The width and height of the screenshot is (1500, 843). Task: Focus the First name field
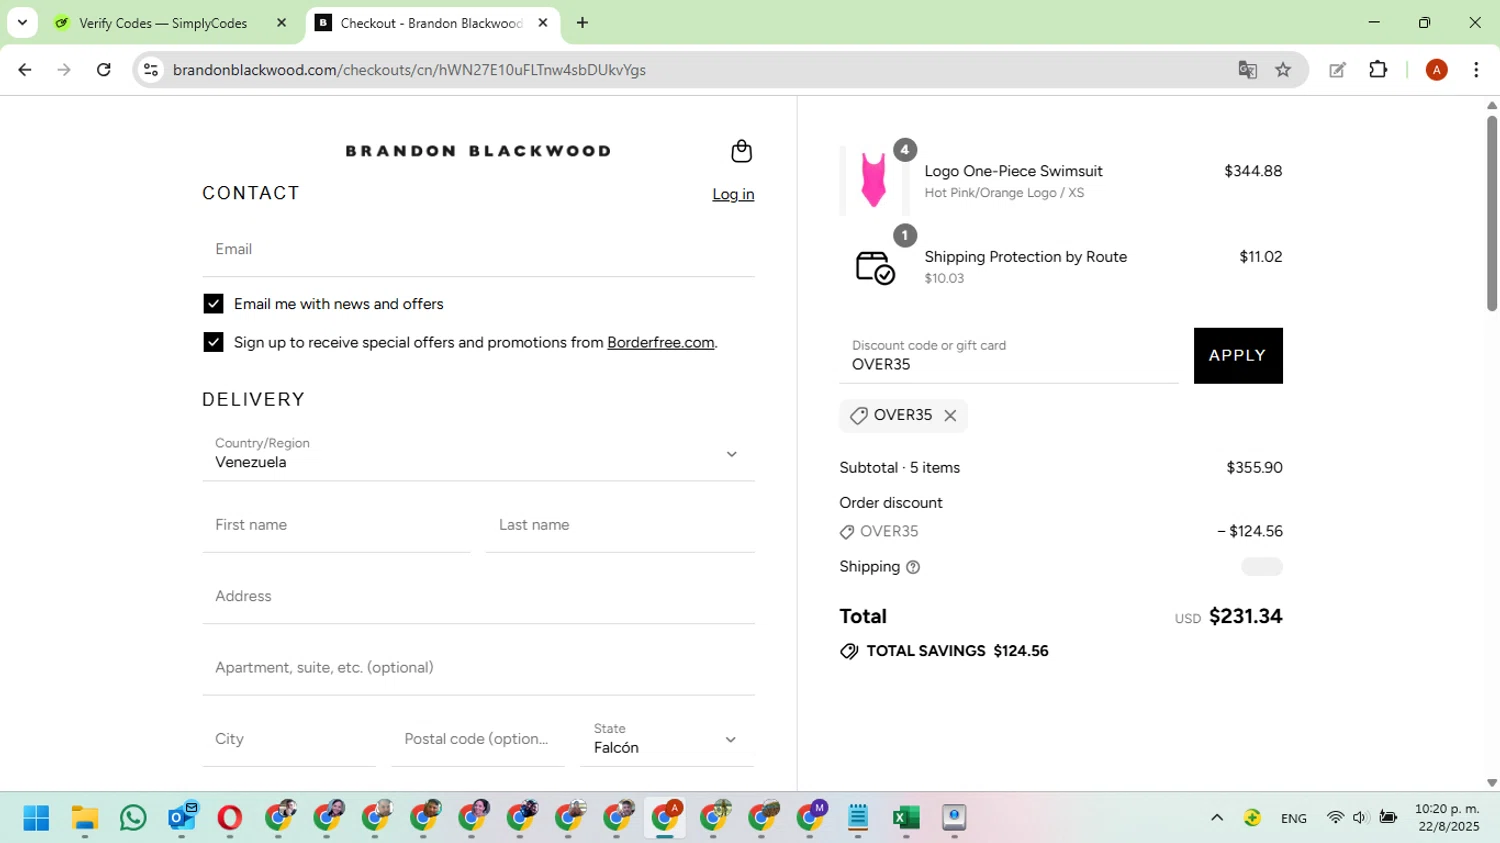[x=336, y=525]
